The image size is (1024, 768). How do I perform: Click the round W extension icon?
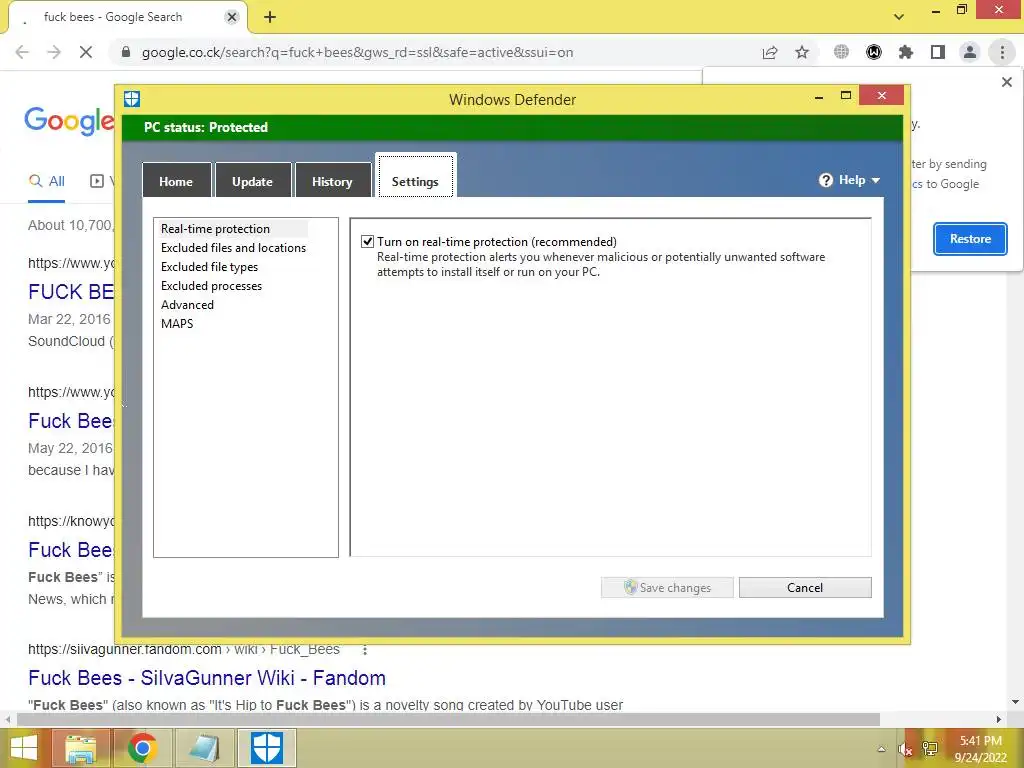click(x=874, y=52)
